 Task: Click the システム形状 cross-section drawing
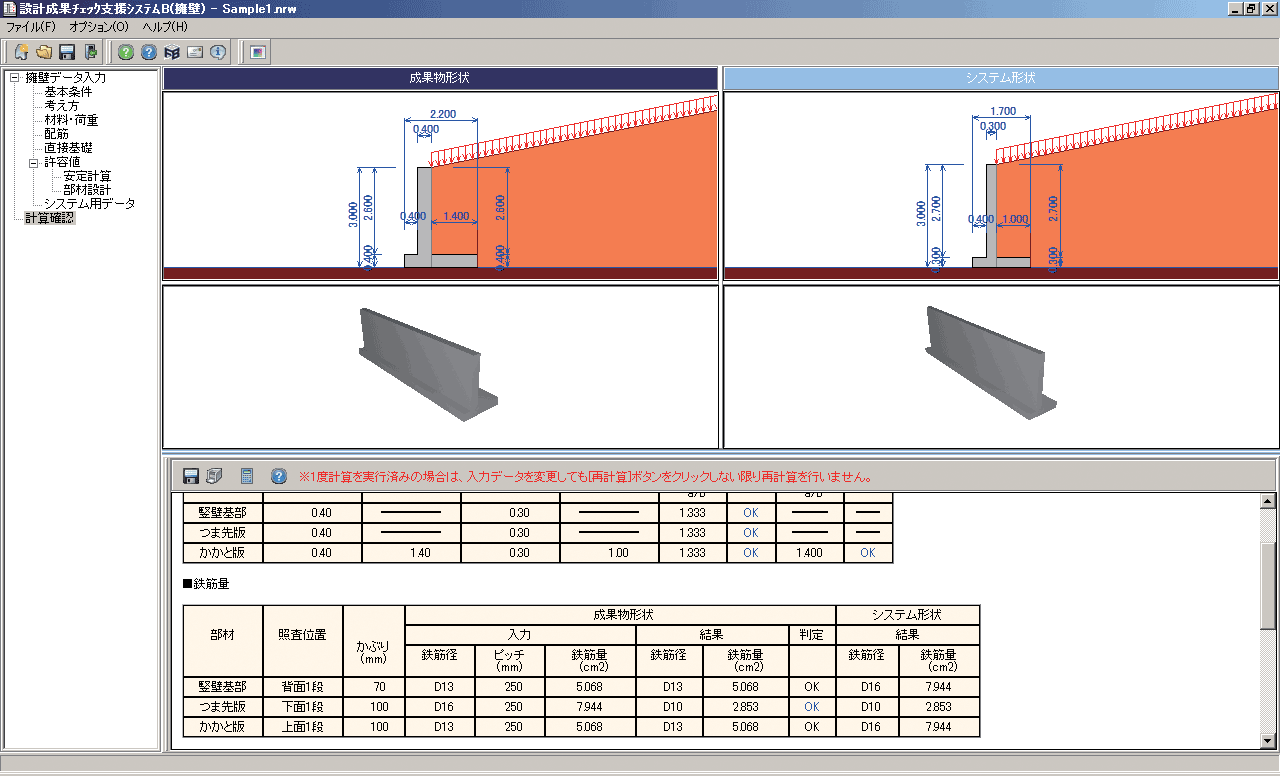point(1001,186)
